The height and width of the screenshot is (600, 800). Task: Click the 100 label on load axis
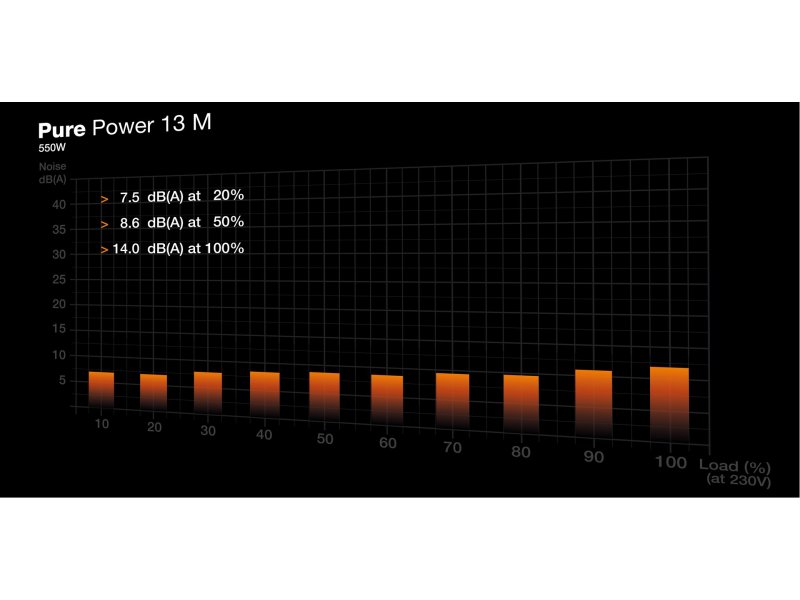(671, 463)
